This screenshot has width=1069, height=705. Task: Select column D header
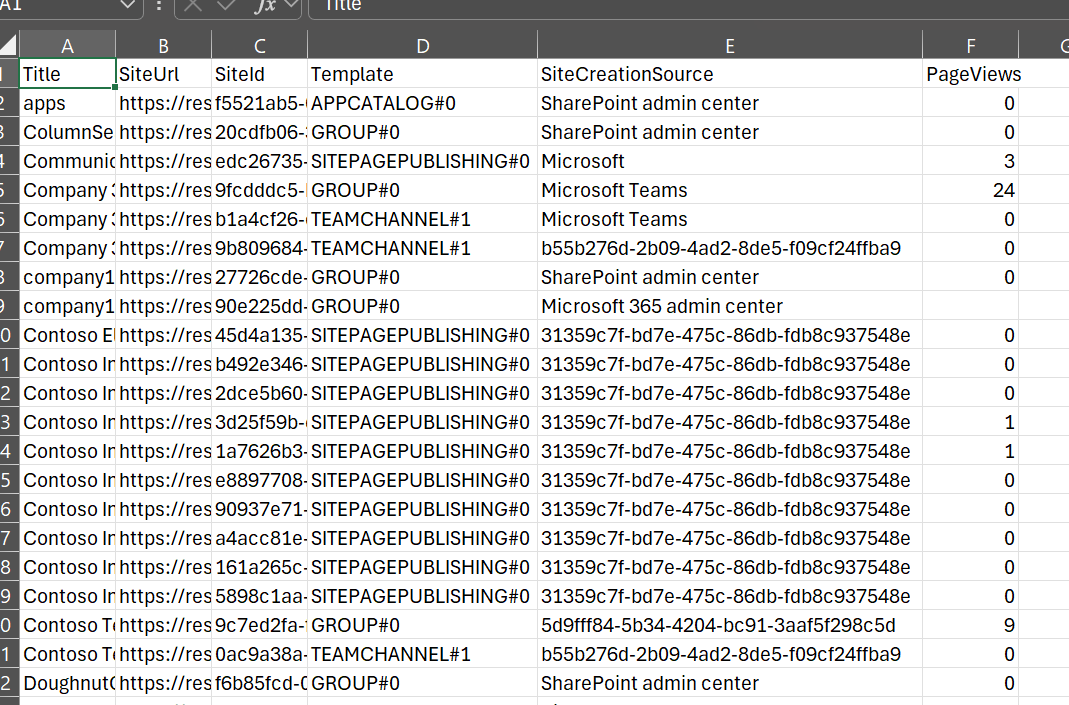pos(423,45)
